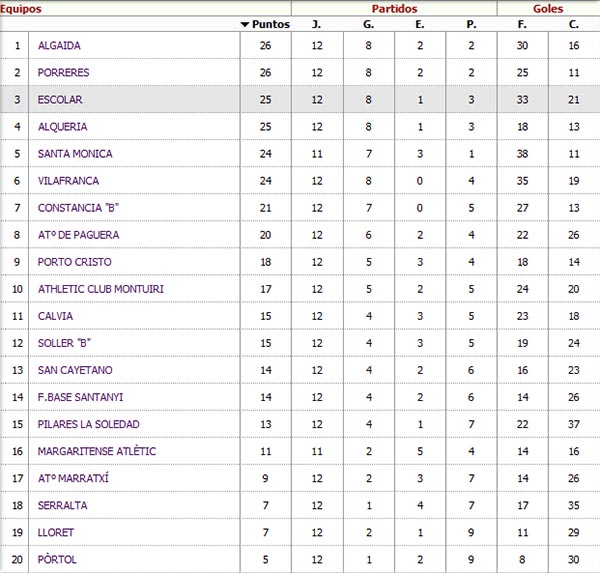Open the ALQUERIA team link
The height and width of the screenshot is (573, 600).
click(62, 127)
